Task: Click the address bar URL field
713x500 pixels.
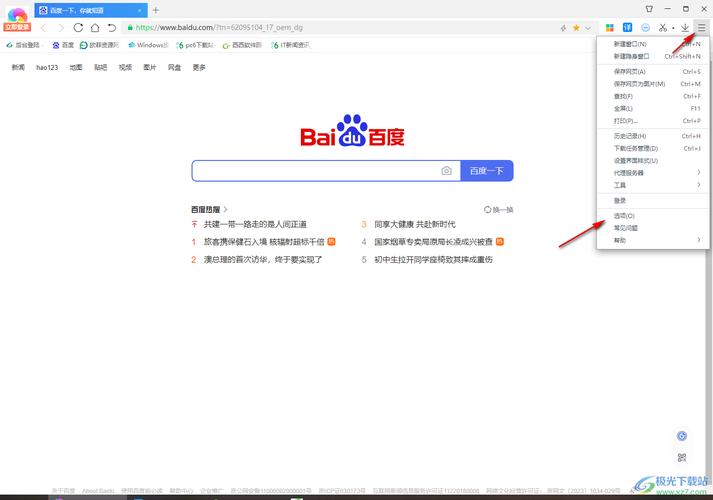Action: [341, 28]
